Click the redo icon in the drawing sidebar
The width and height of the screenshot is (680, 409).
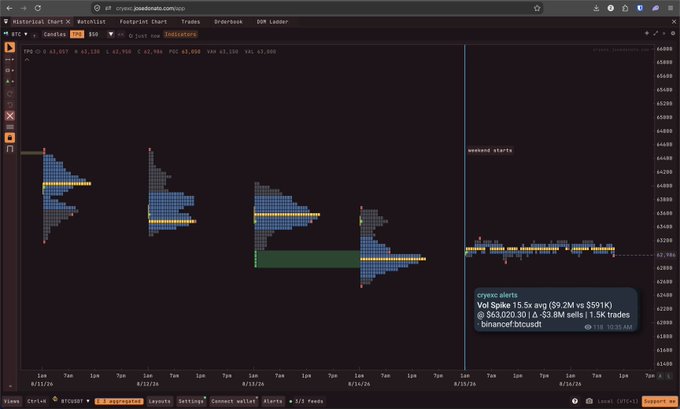click(10, 93)
